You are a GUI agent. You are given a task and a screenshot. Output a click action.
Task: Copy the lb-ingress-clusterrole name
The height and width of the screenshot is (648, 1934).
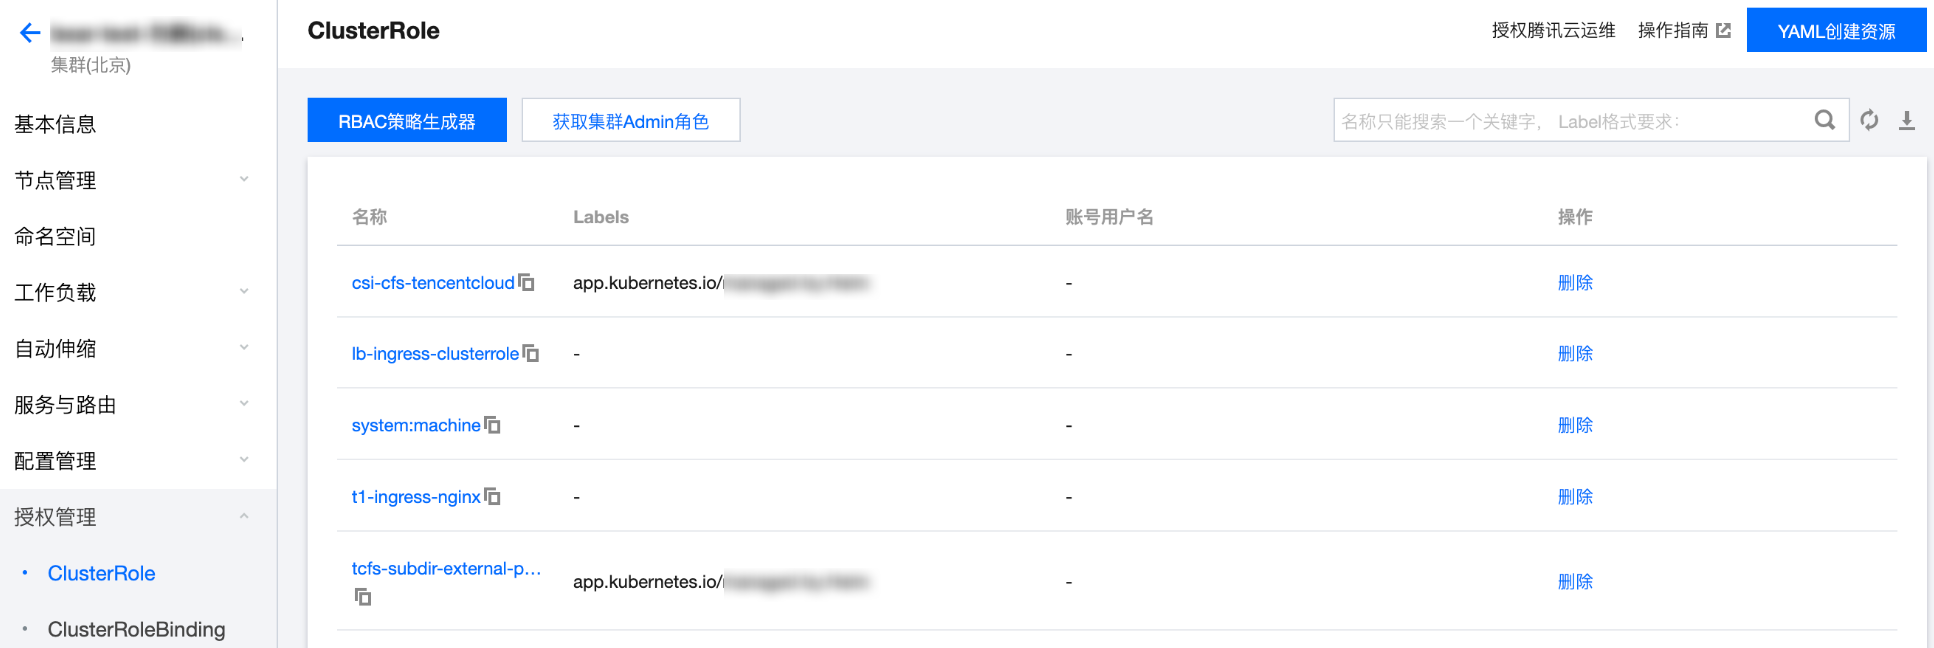(531, 354)
